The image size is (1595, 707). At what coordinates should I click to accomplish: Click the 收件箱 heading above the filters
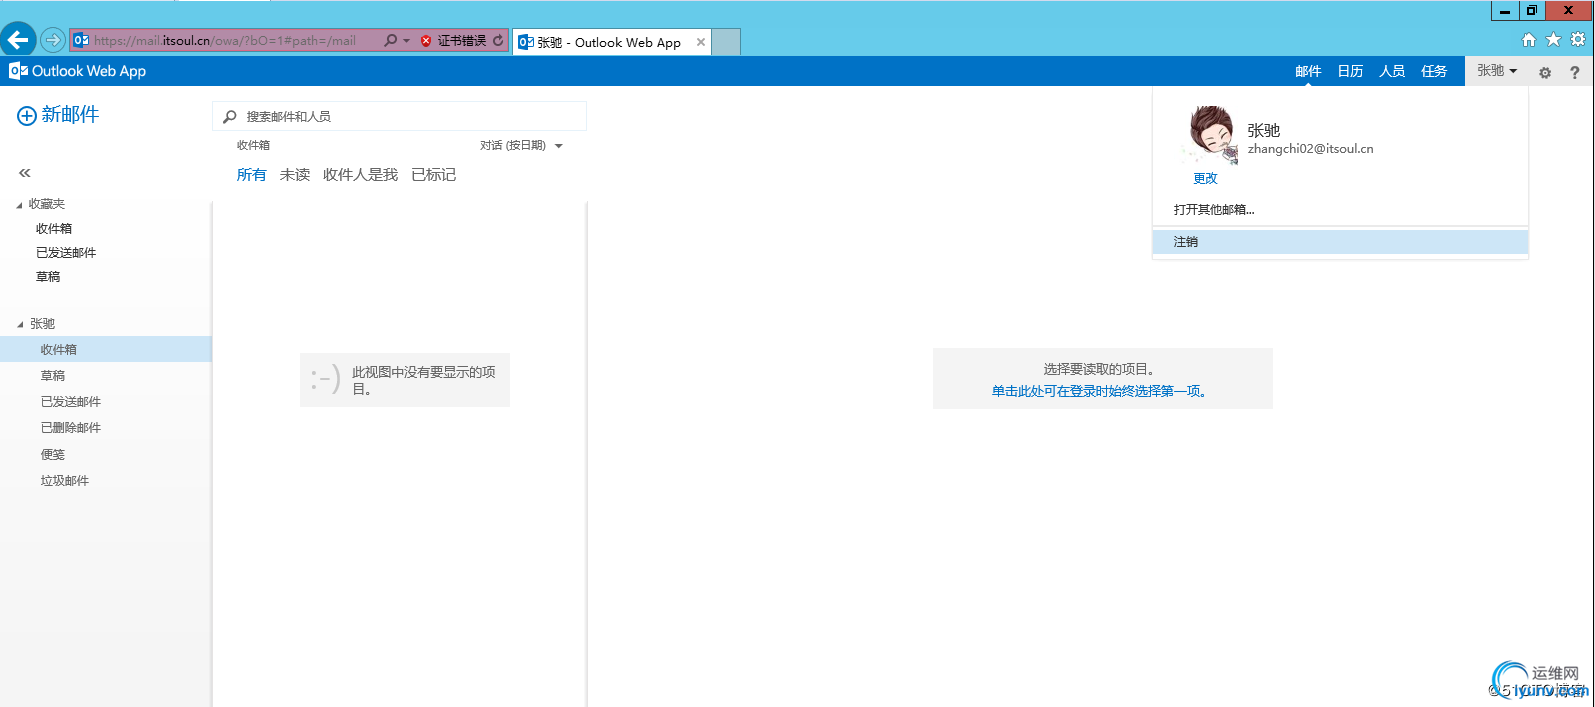click(x=253, y=146)
